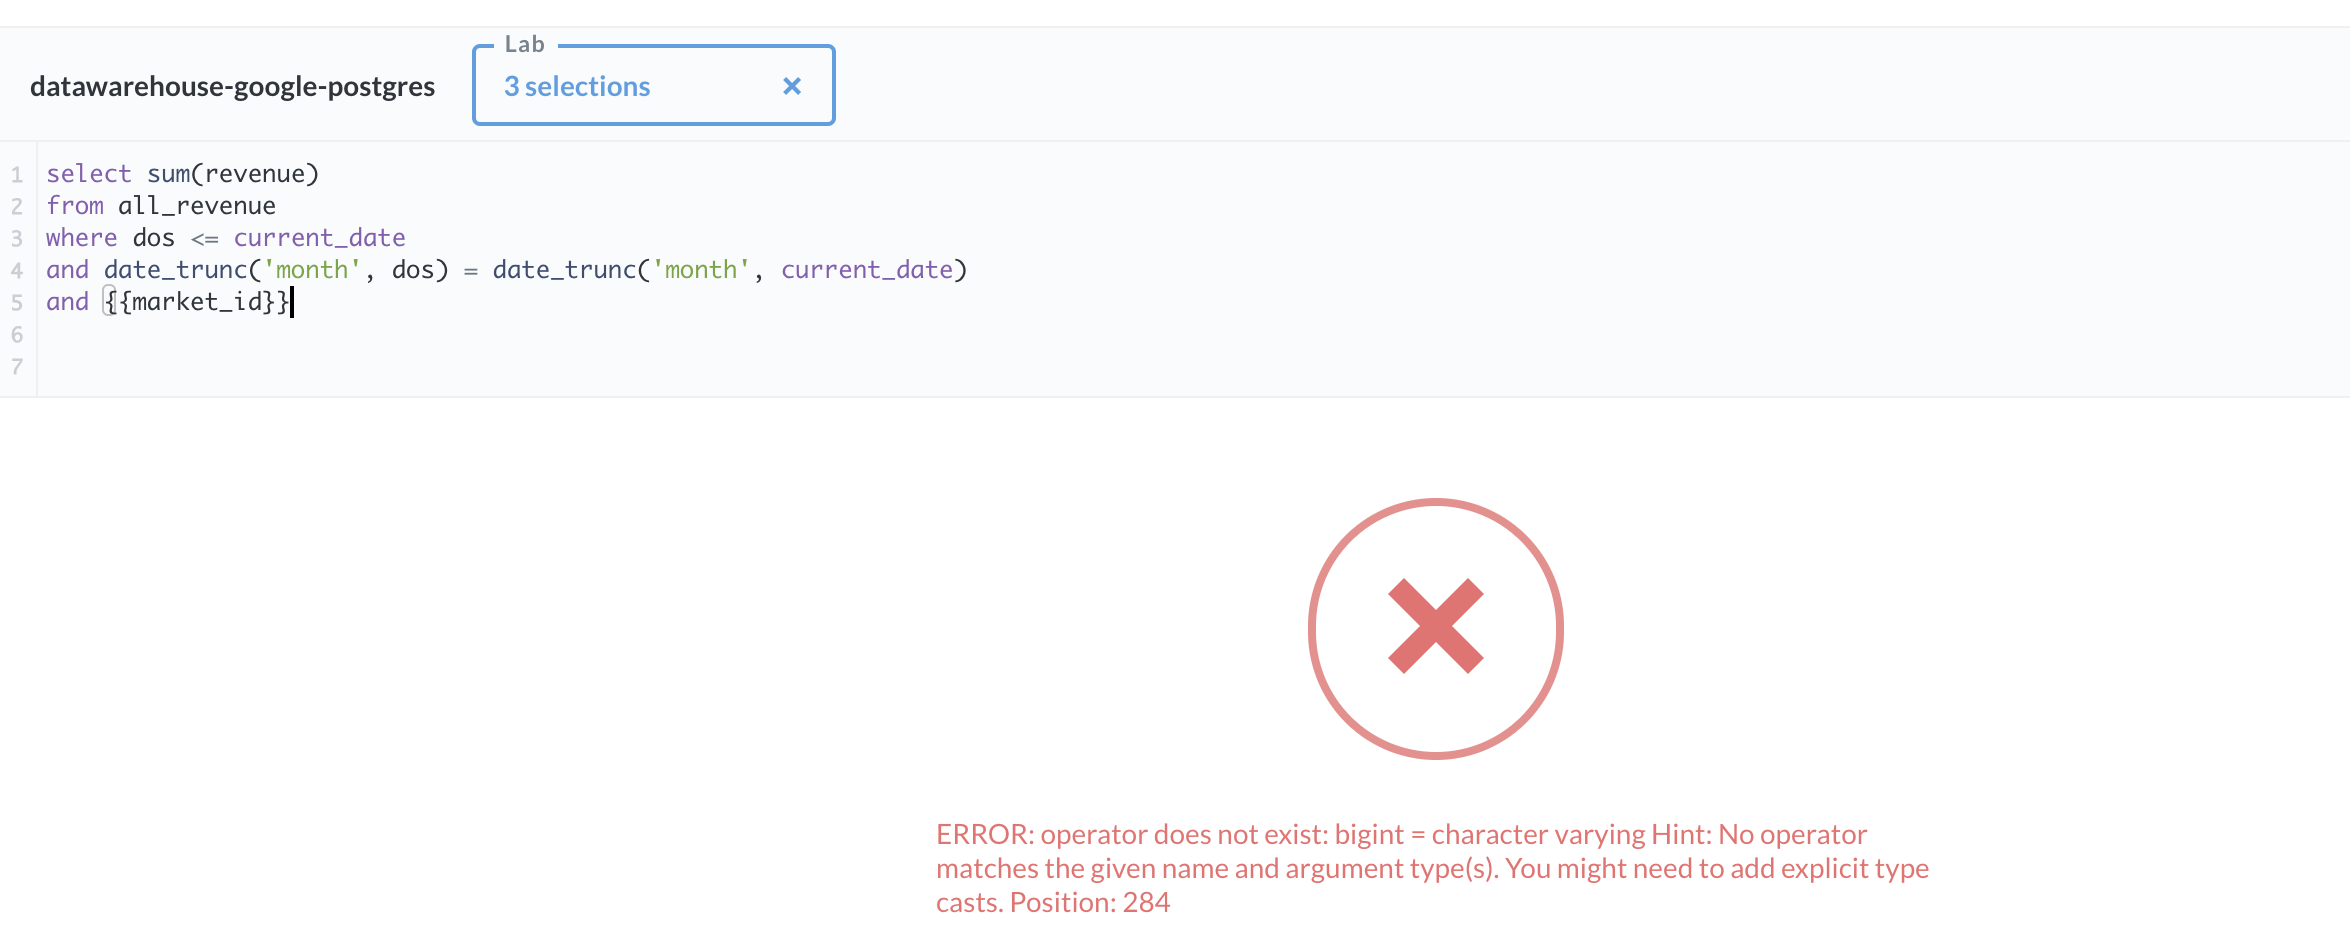
Task: Select the where keyword in the query
Action: pos(80,237)
